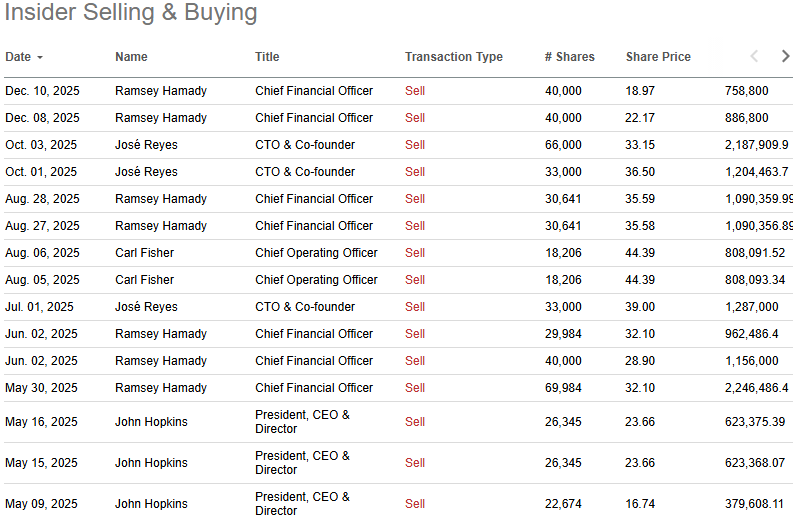Viewport: 793px width, 525px height.
Task: Click the Insider Selling & Buying heading
Action: tap(131, 12)
